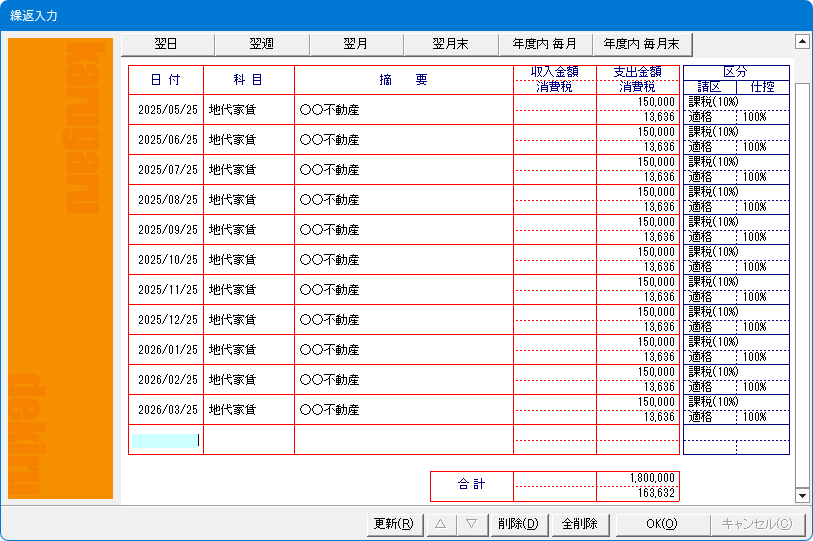Screen dimensions: 813x541
Task: Click the 年度内 毎月 button
Action: pos(544,44)
